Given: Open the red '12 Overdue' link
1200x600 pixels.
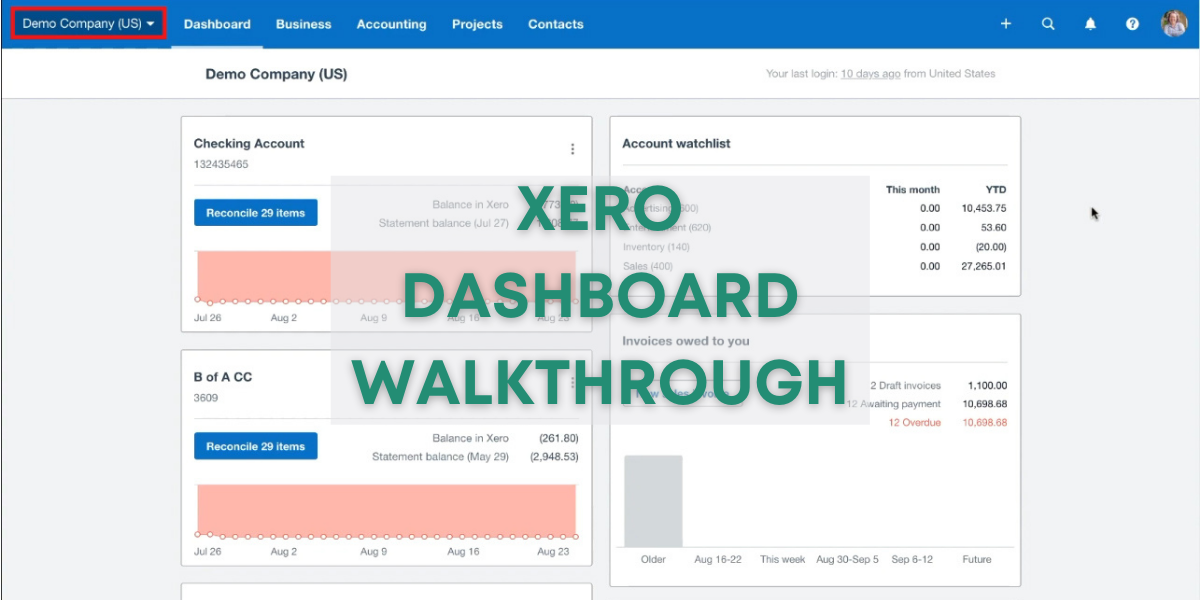Looking at the screenshot, I should (914, 423).
